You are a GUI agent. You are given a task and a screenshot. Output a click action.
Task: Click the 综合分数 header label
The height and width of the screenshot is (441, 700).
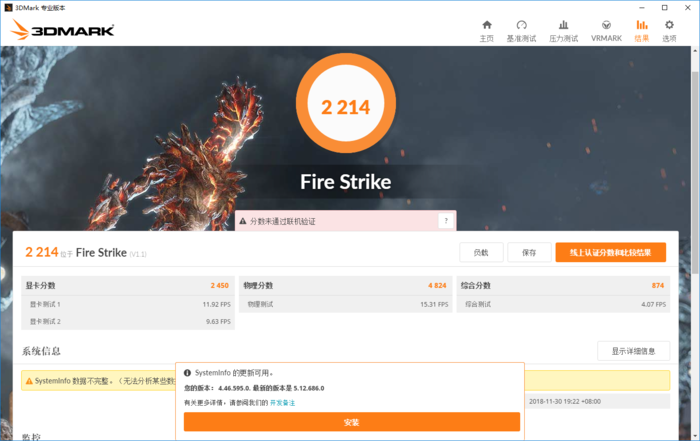pos(476,285)
